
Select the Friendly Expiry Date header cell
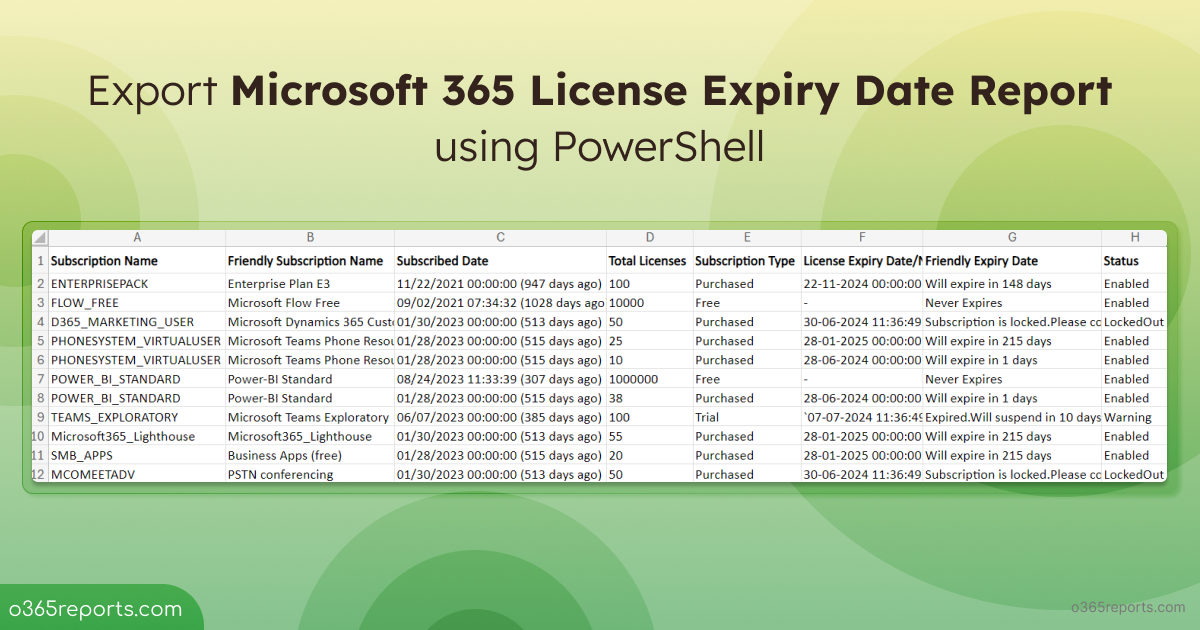point(981,261)
